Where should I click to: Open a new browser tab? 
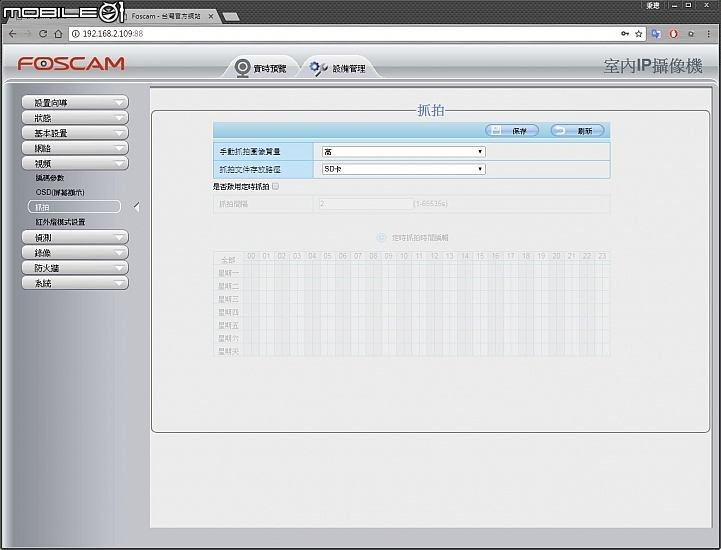pos(230,17)
